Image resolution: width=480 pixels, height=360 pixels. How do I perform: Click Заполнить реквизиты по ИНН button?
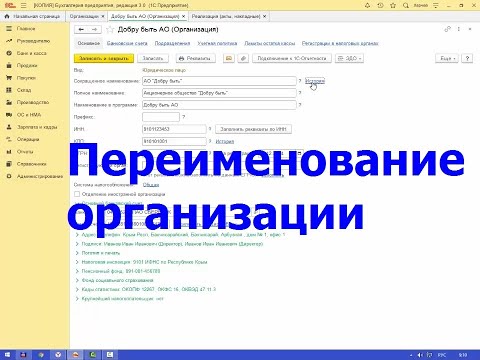(x=253, y=129)
